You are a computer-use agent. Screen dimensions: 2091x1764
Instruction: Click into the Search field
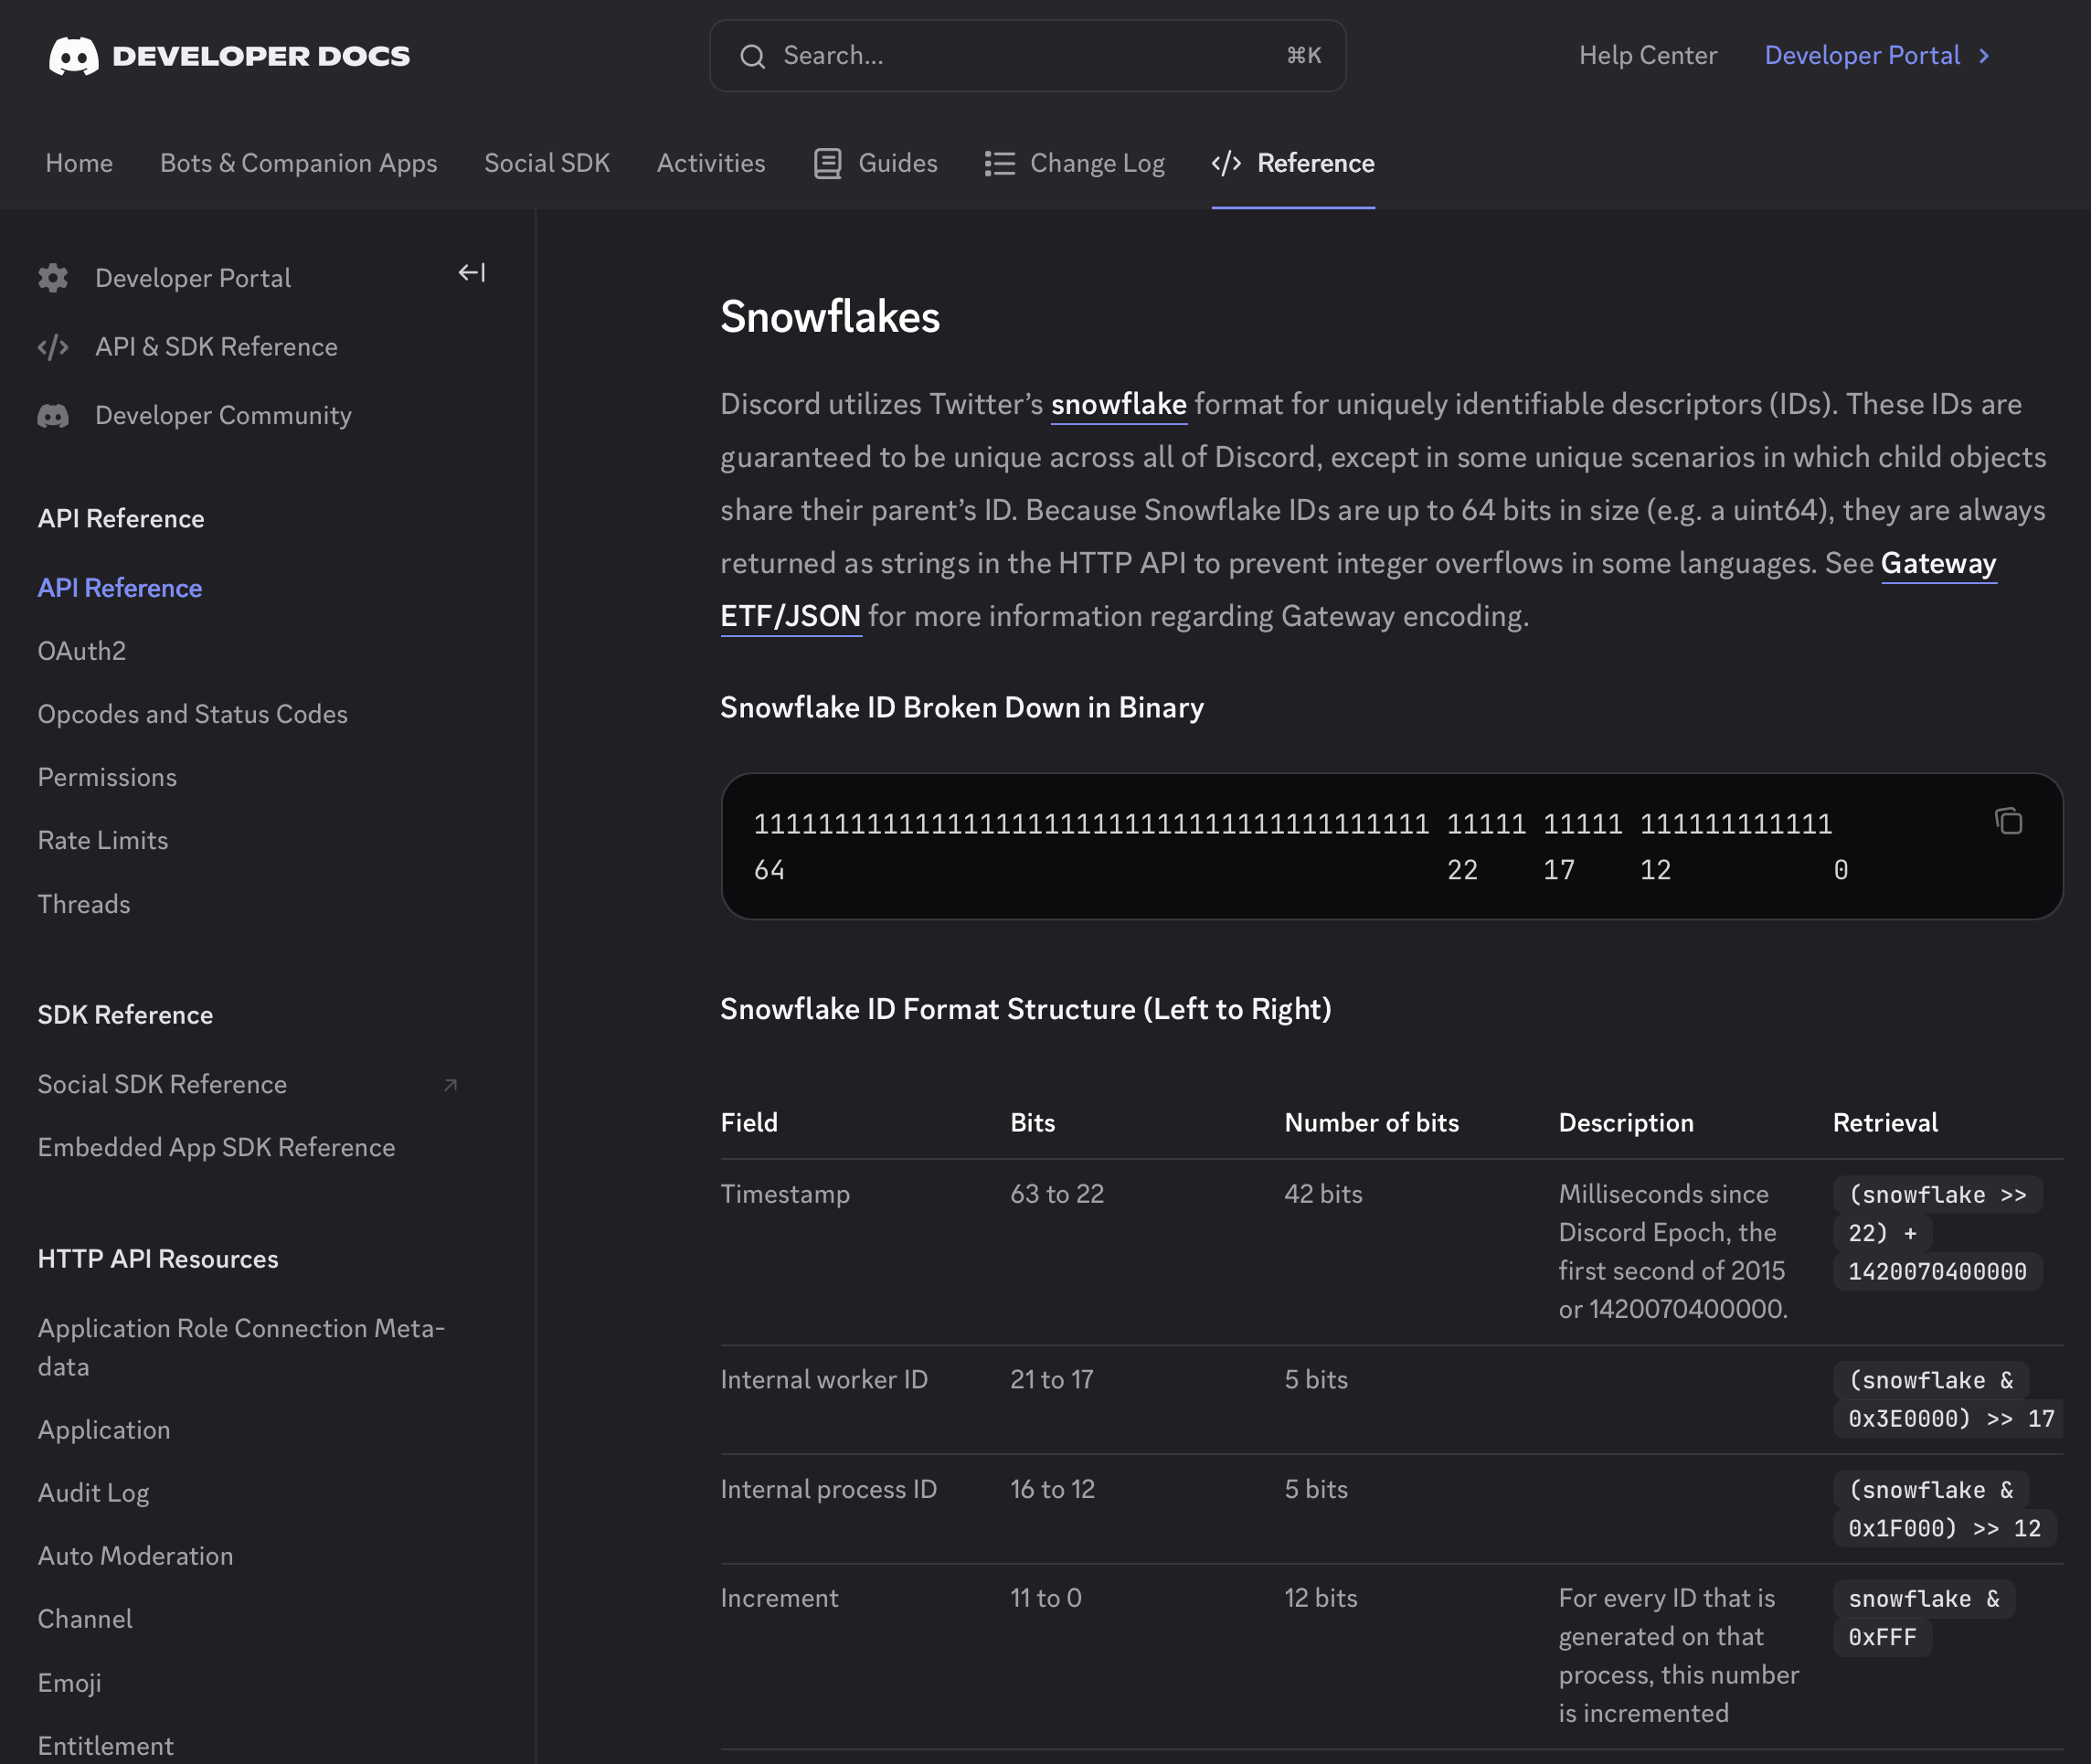(1027, 56)
